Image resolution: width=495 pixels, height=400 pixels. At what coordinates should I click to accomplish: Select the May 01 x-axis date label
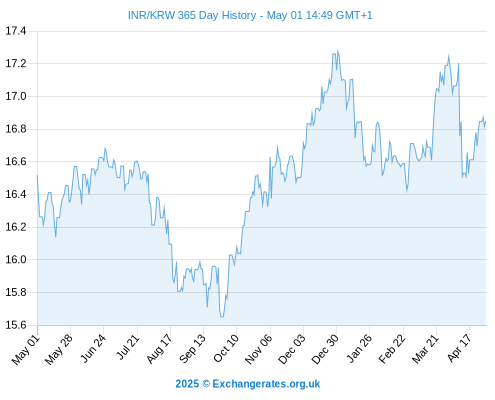[26, 350]
